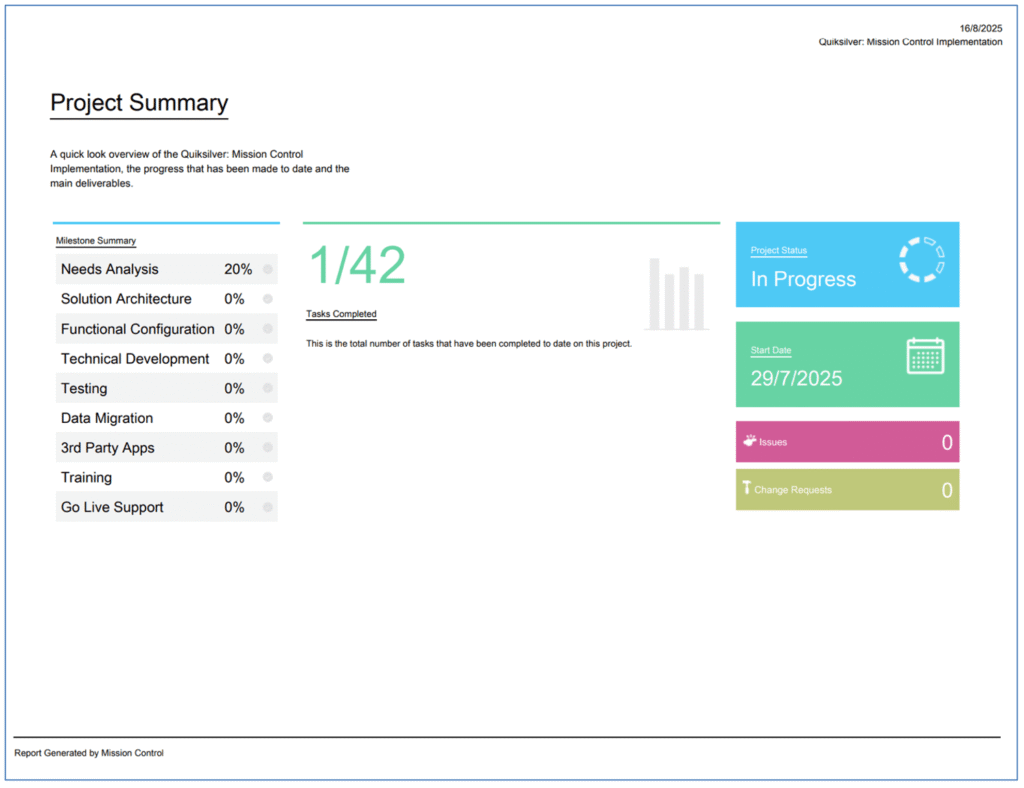Screen dimensions: 1024x788
Task: Select the Technical Development milestone name
Action: 135,359
